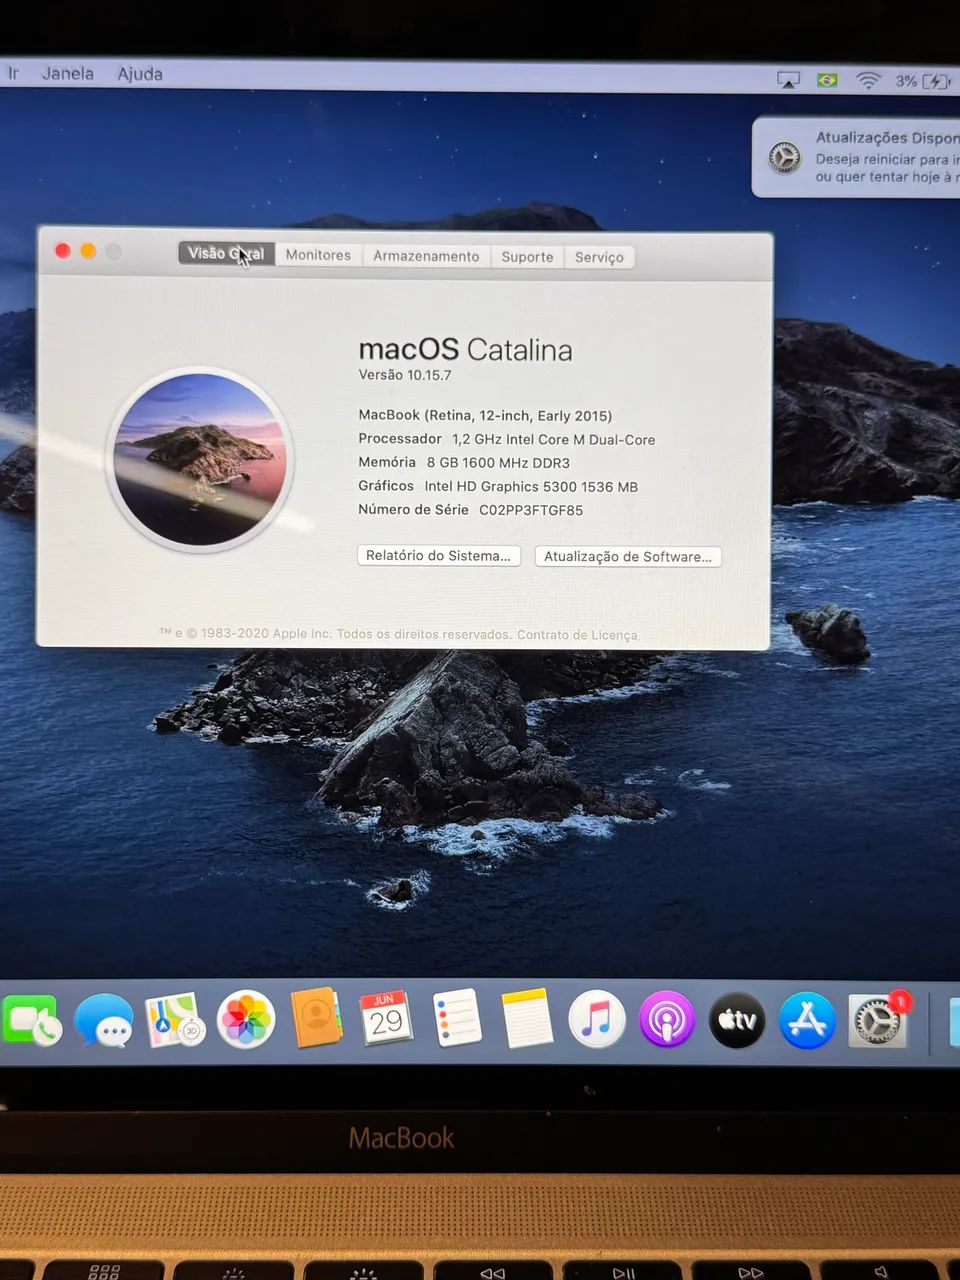Screen dimensions: 960x1280
Task: Click the Brazil flag input source icon
Action: (827, 80)
